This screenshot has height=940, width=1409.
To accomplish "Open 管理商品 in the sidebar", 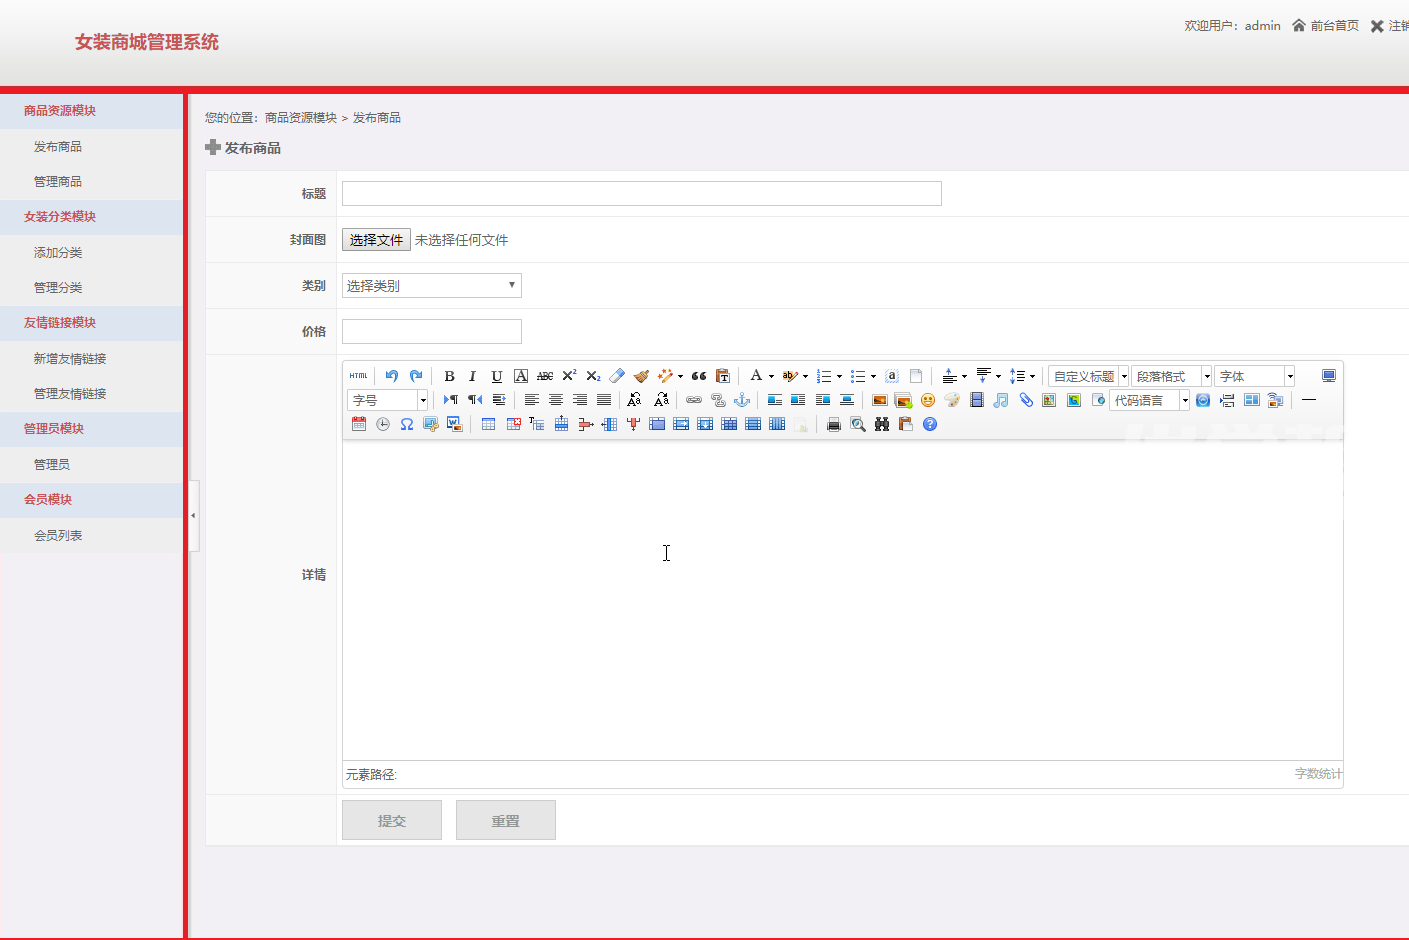I will coord(58,182).
